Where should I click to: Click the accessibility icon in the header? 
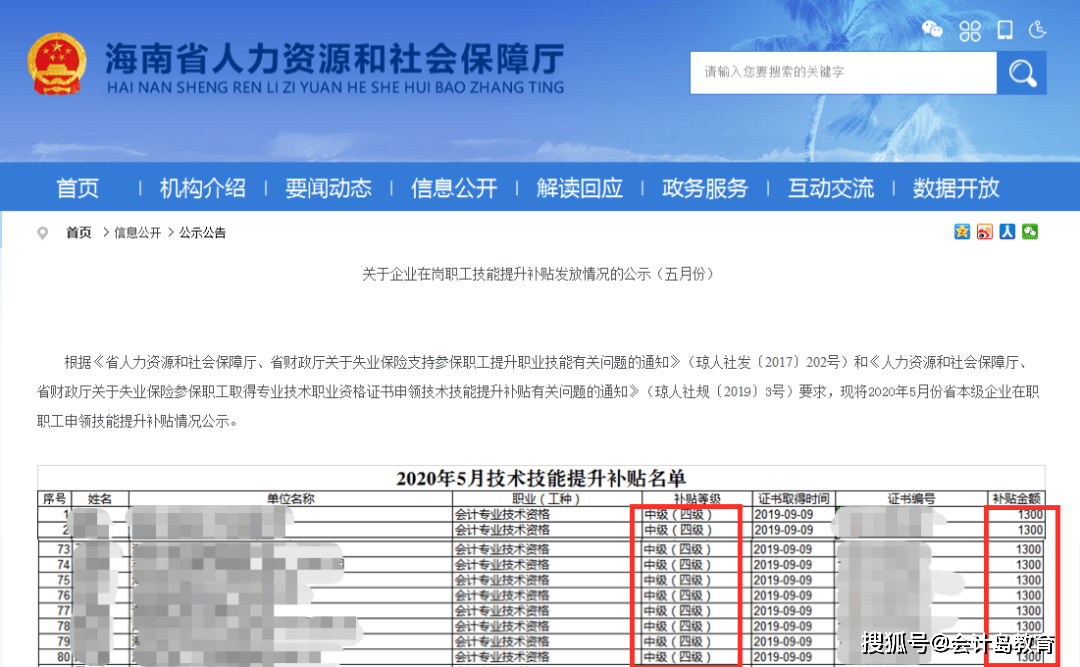pyautogui.click(x=1037, y=30)
